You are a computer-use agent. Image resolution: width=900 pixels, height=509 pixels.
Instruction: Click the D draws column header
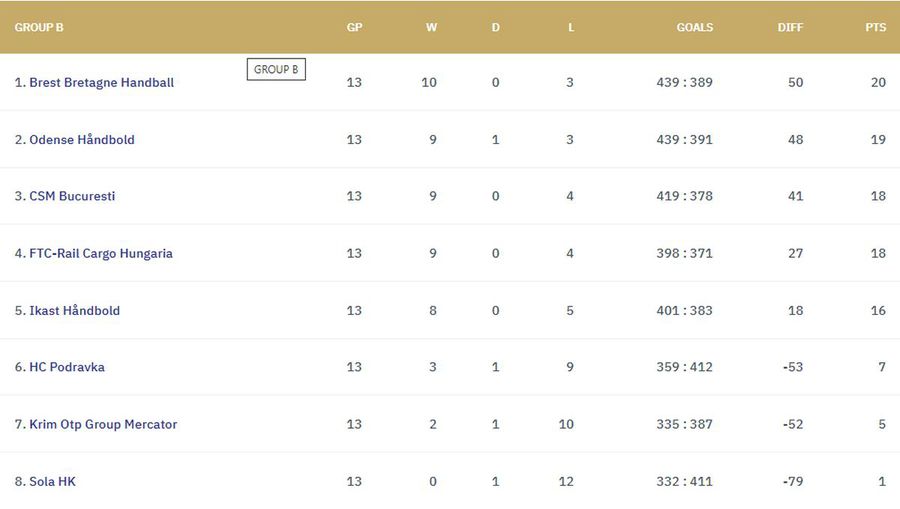[x=495, y=28]
